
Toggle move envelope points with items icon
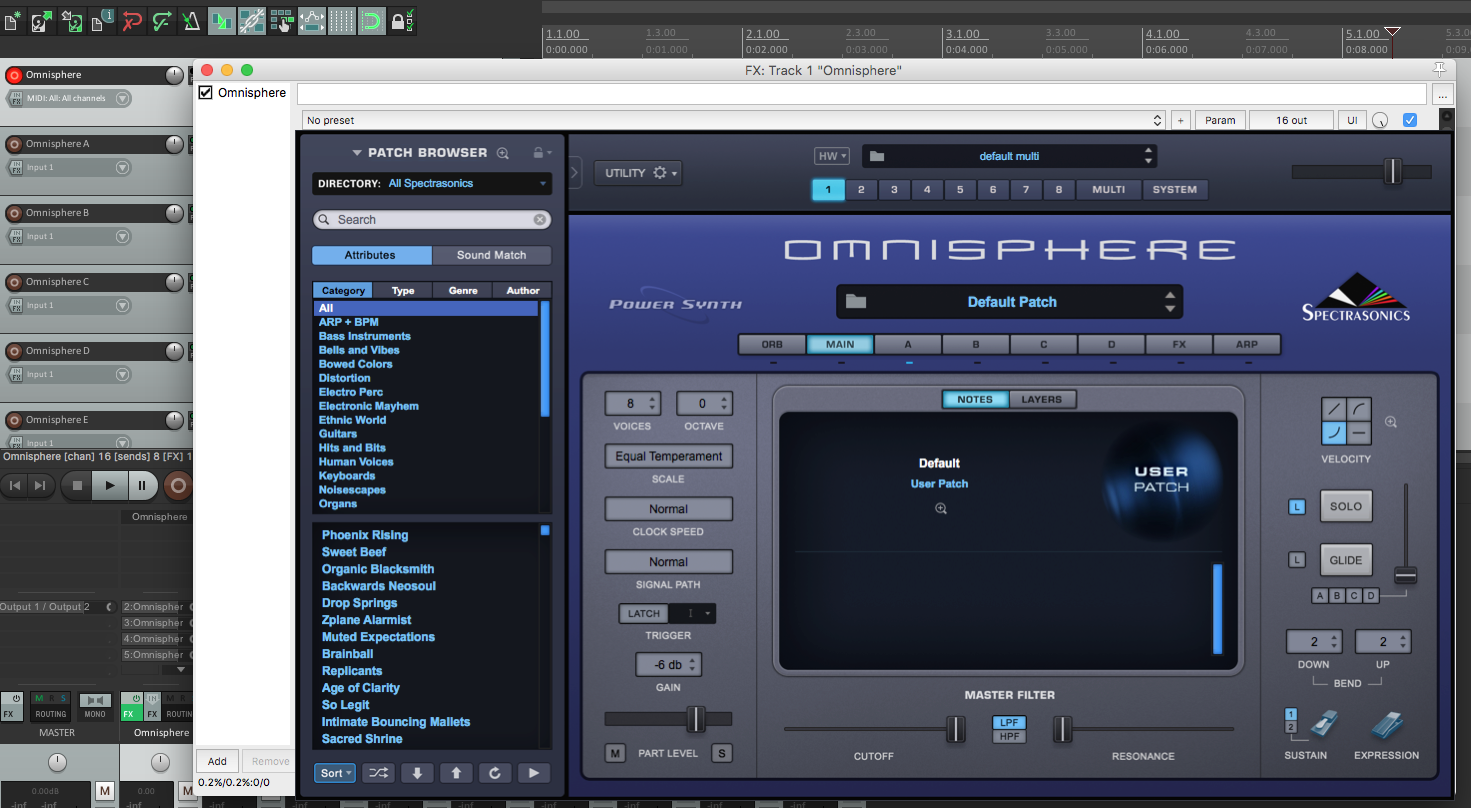tap(312, 20)
